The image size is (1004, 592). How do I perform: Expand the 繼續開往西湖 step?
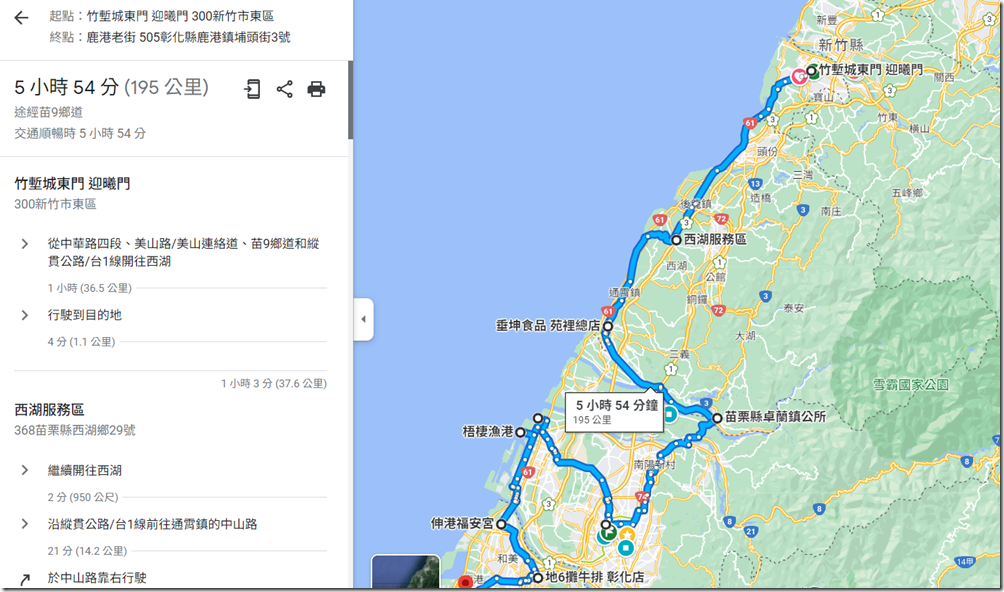click(24, 470)
